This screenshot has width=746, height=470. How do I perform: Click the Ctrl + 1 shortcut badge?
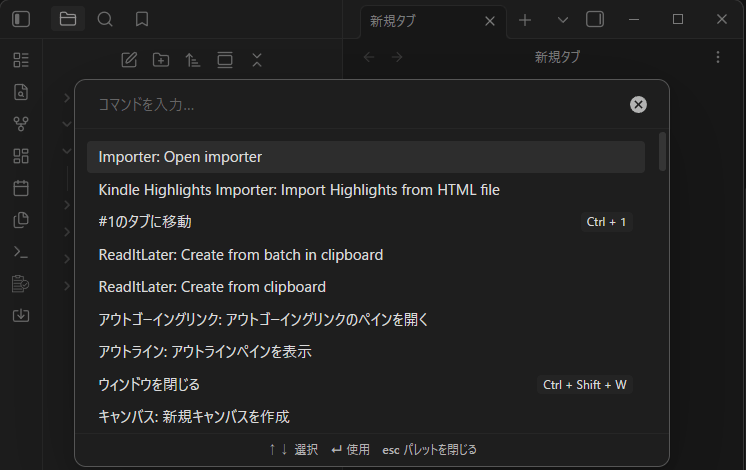[x=606, y=222]
